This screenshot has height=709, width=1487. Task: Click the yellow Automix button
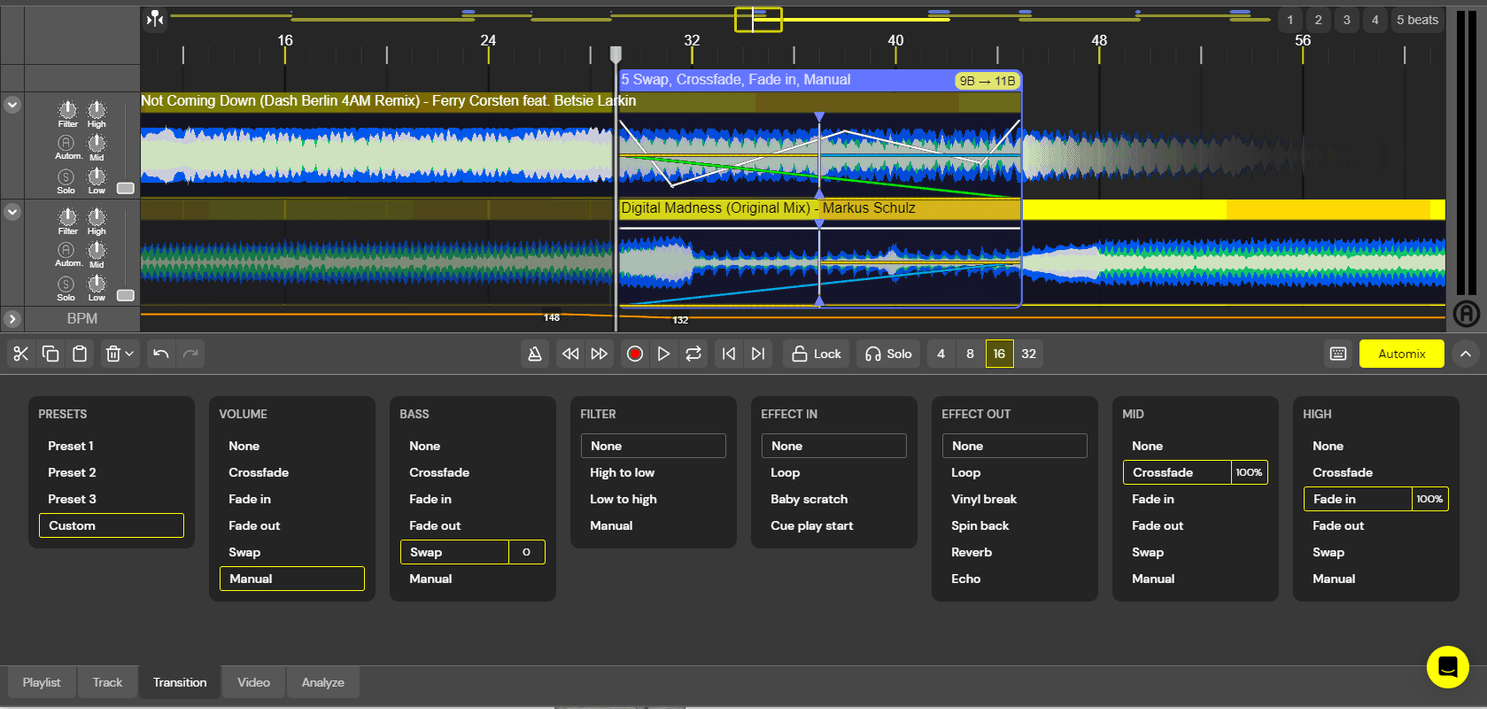[1401, 353]
